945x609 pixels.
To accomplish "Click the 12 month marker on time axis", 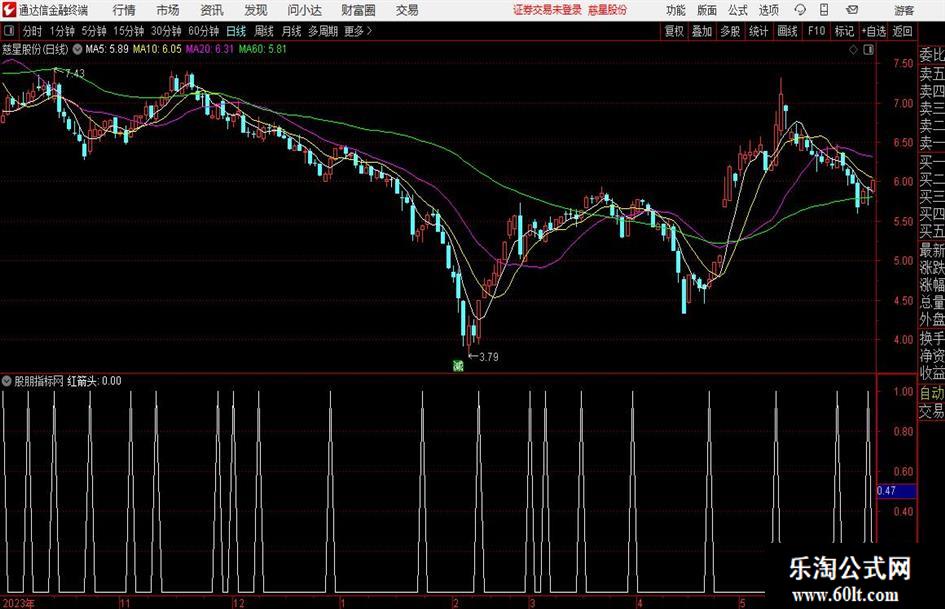I will tap(239, 603).
